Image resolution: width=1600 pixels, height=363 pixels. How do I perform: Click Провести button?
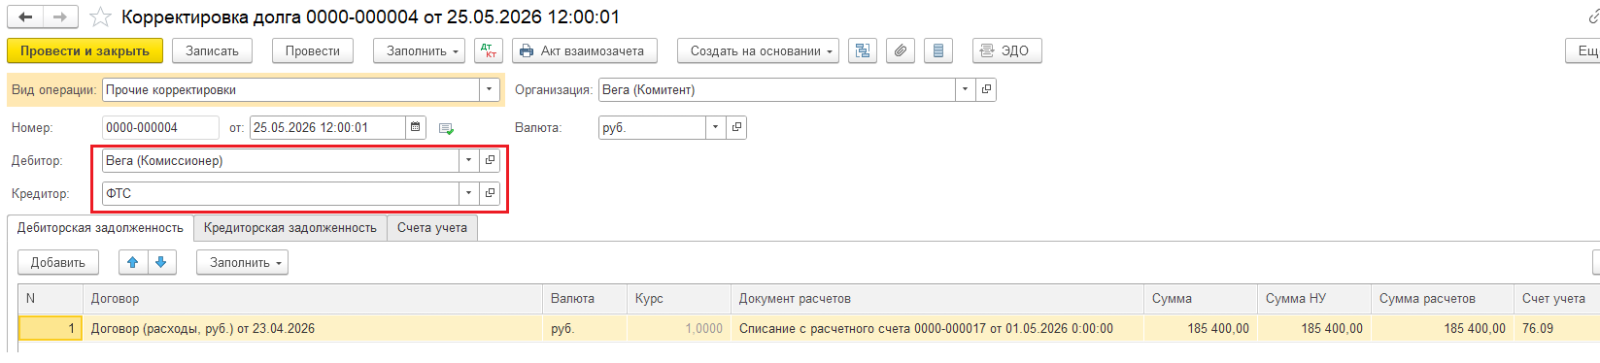coord(312,51)
